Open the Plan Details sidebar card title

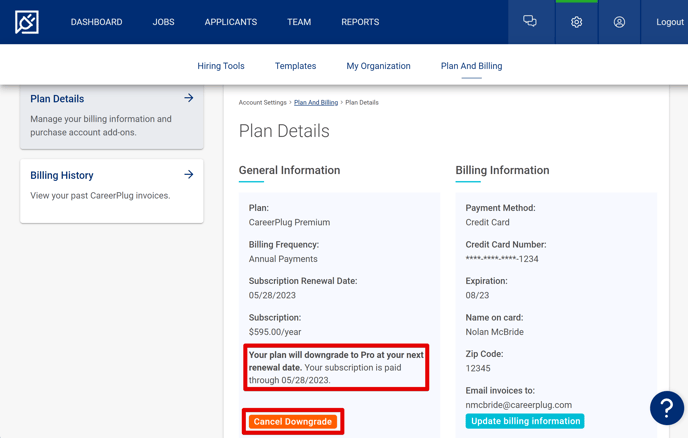[57, 99]
